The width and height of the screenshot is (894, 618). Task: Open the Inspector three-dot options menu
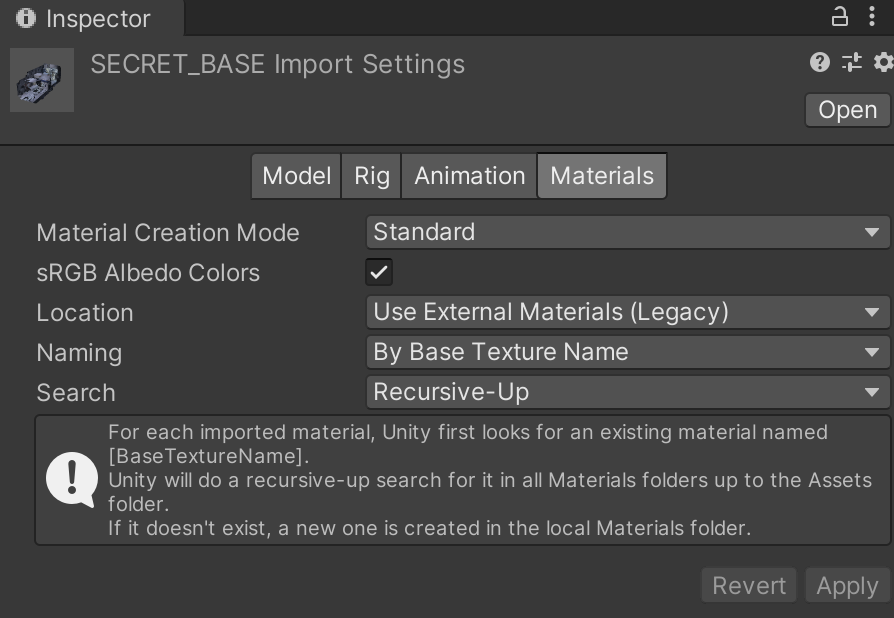point(872,17)
